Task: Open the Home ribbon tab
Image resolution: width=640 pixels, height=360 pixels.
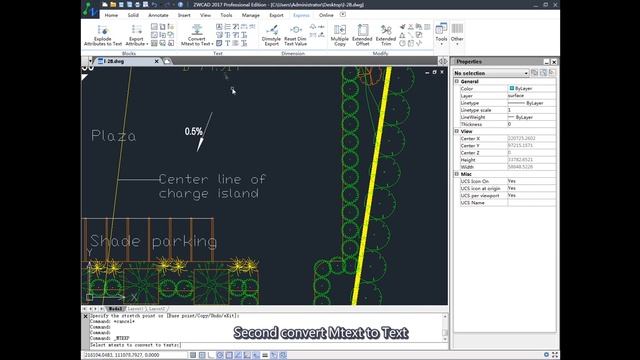Action: [111, 15]
